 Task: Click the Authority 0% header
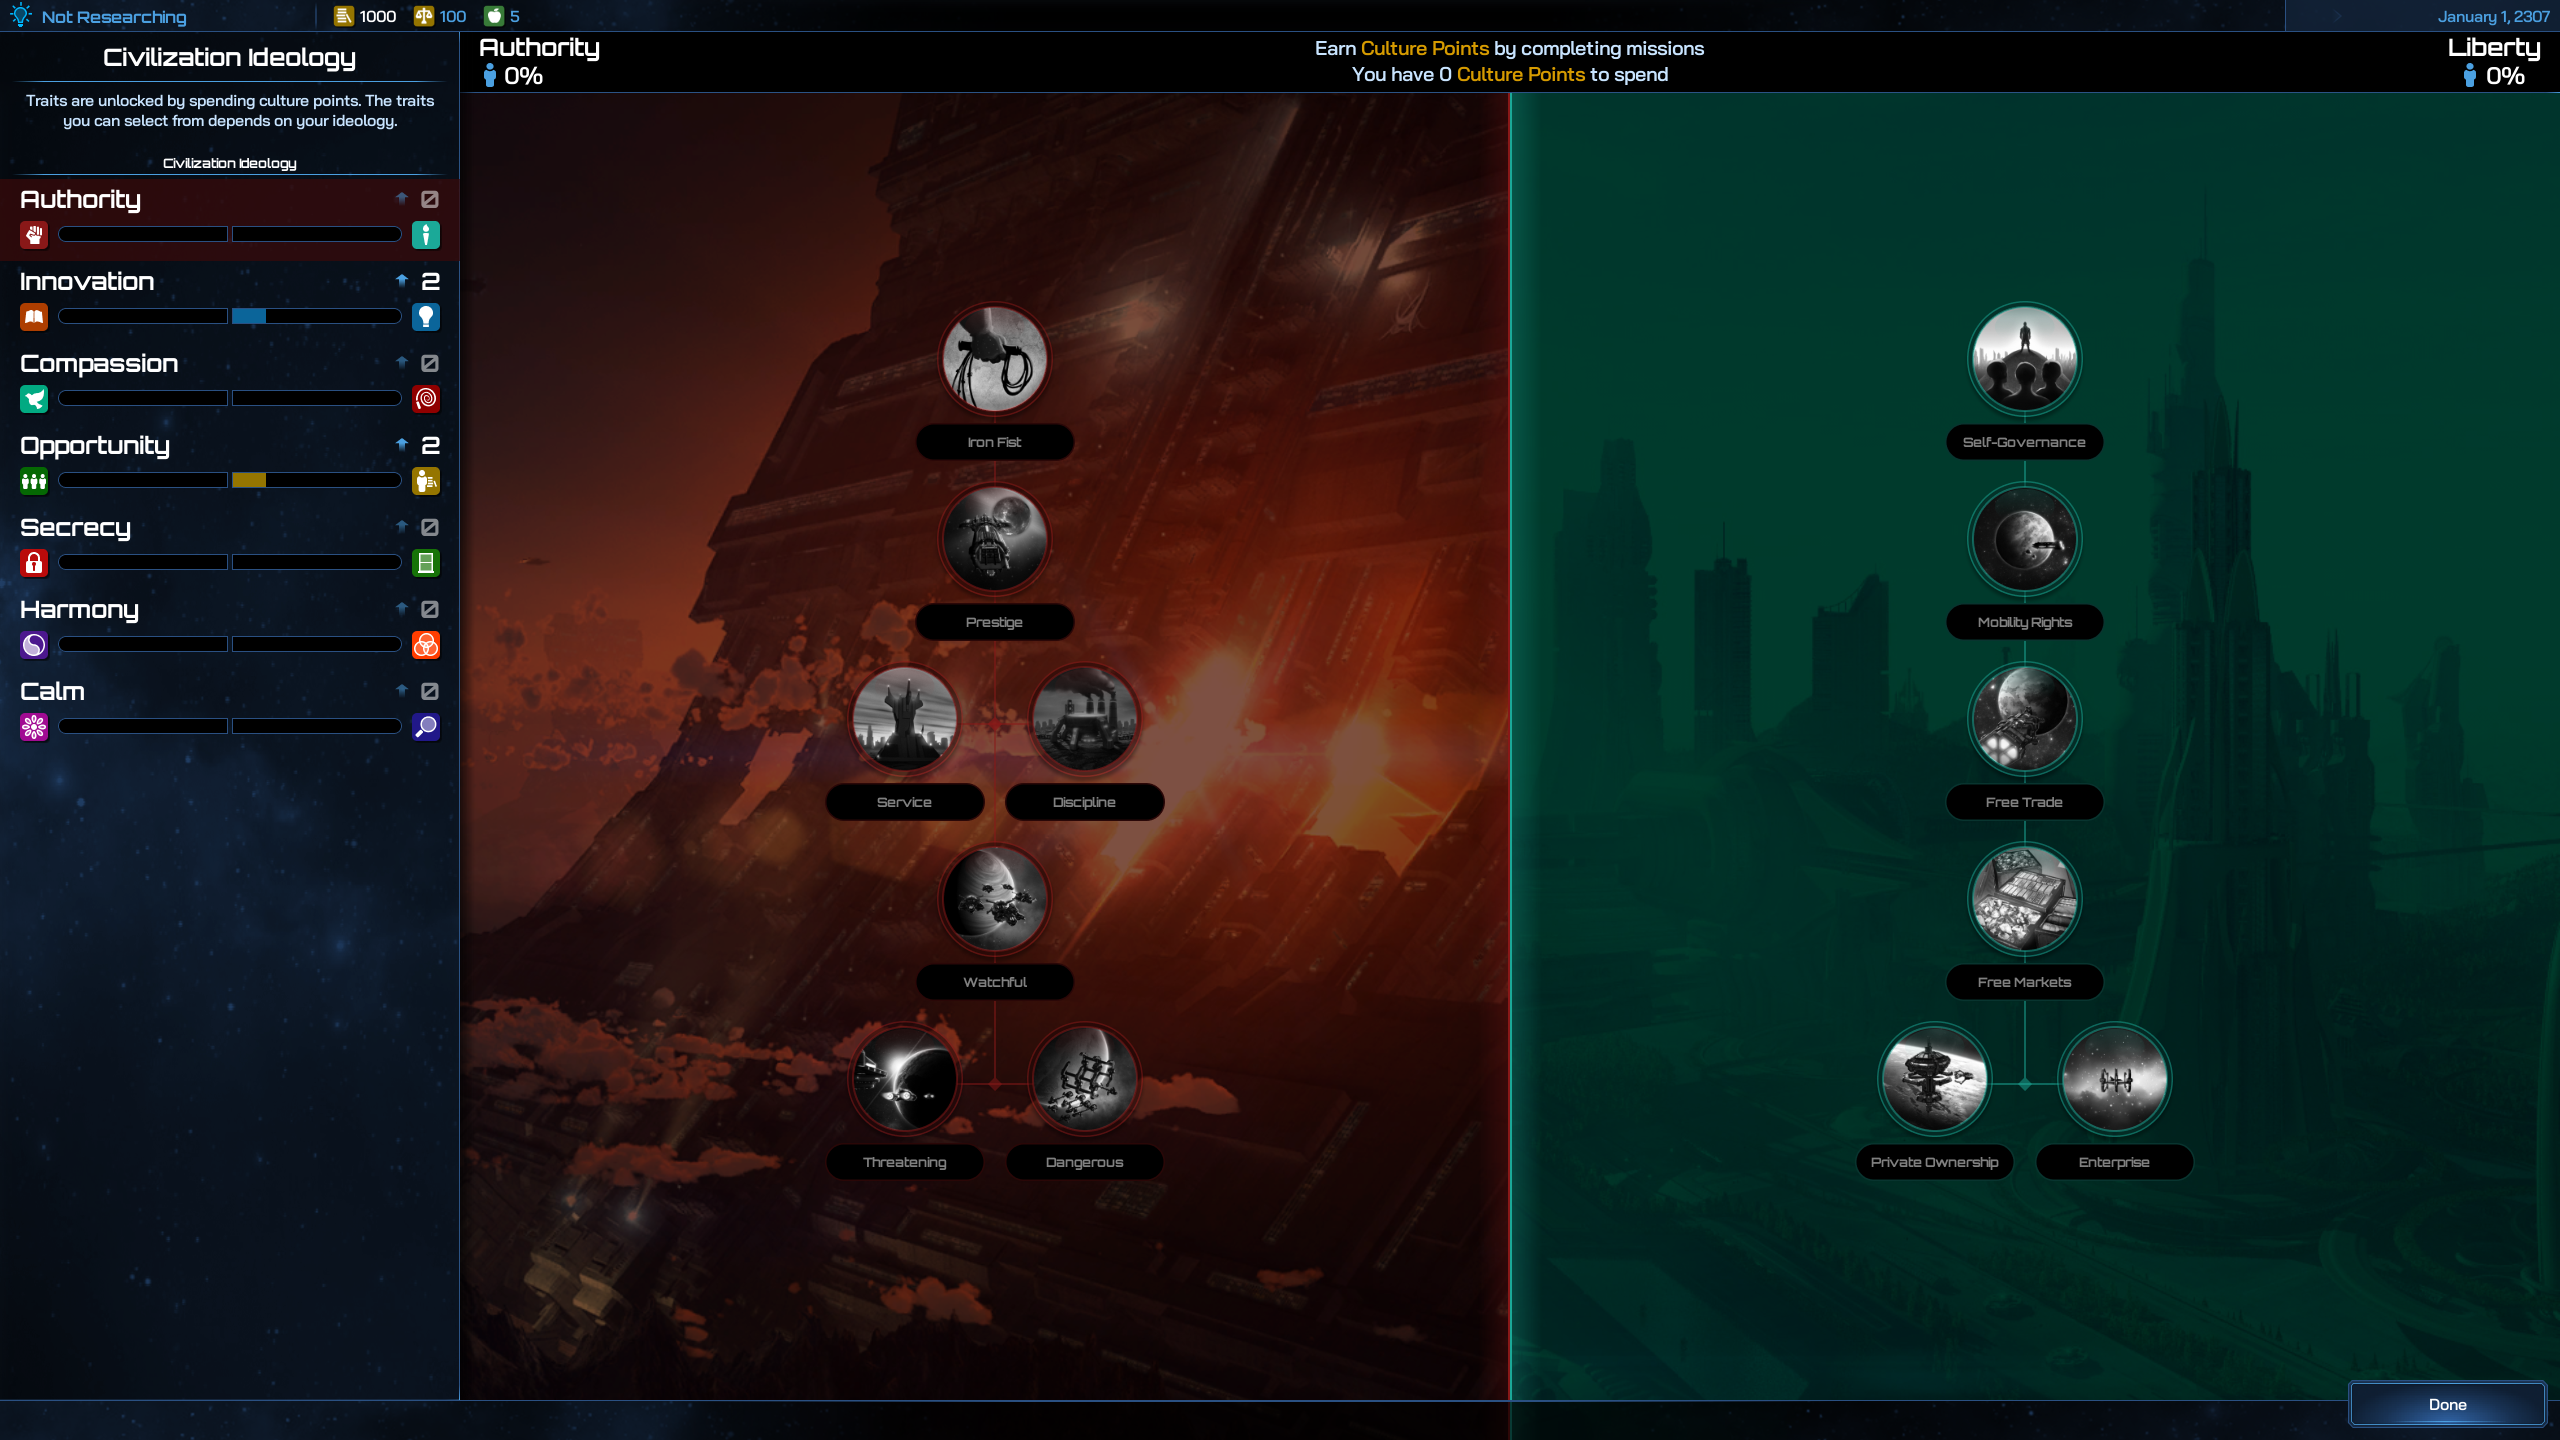(539, 61)
